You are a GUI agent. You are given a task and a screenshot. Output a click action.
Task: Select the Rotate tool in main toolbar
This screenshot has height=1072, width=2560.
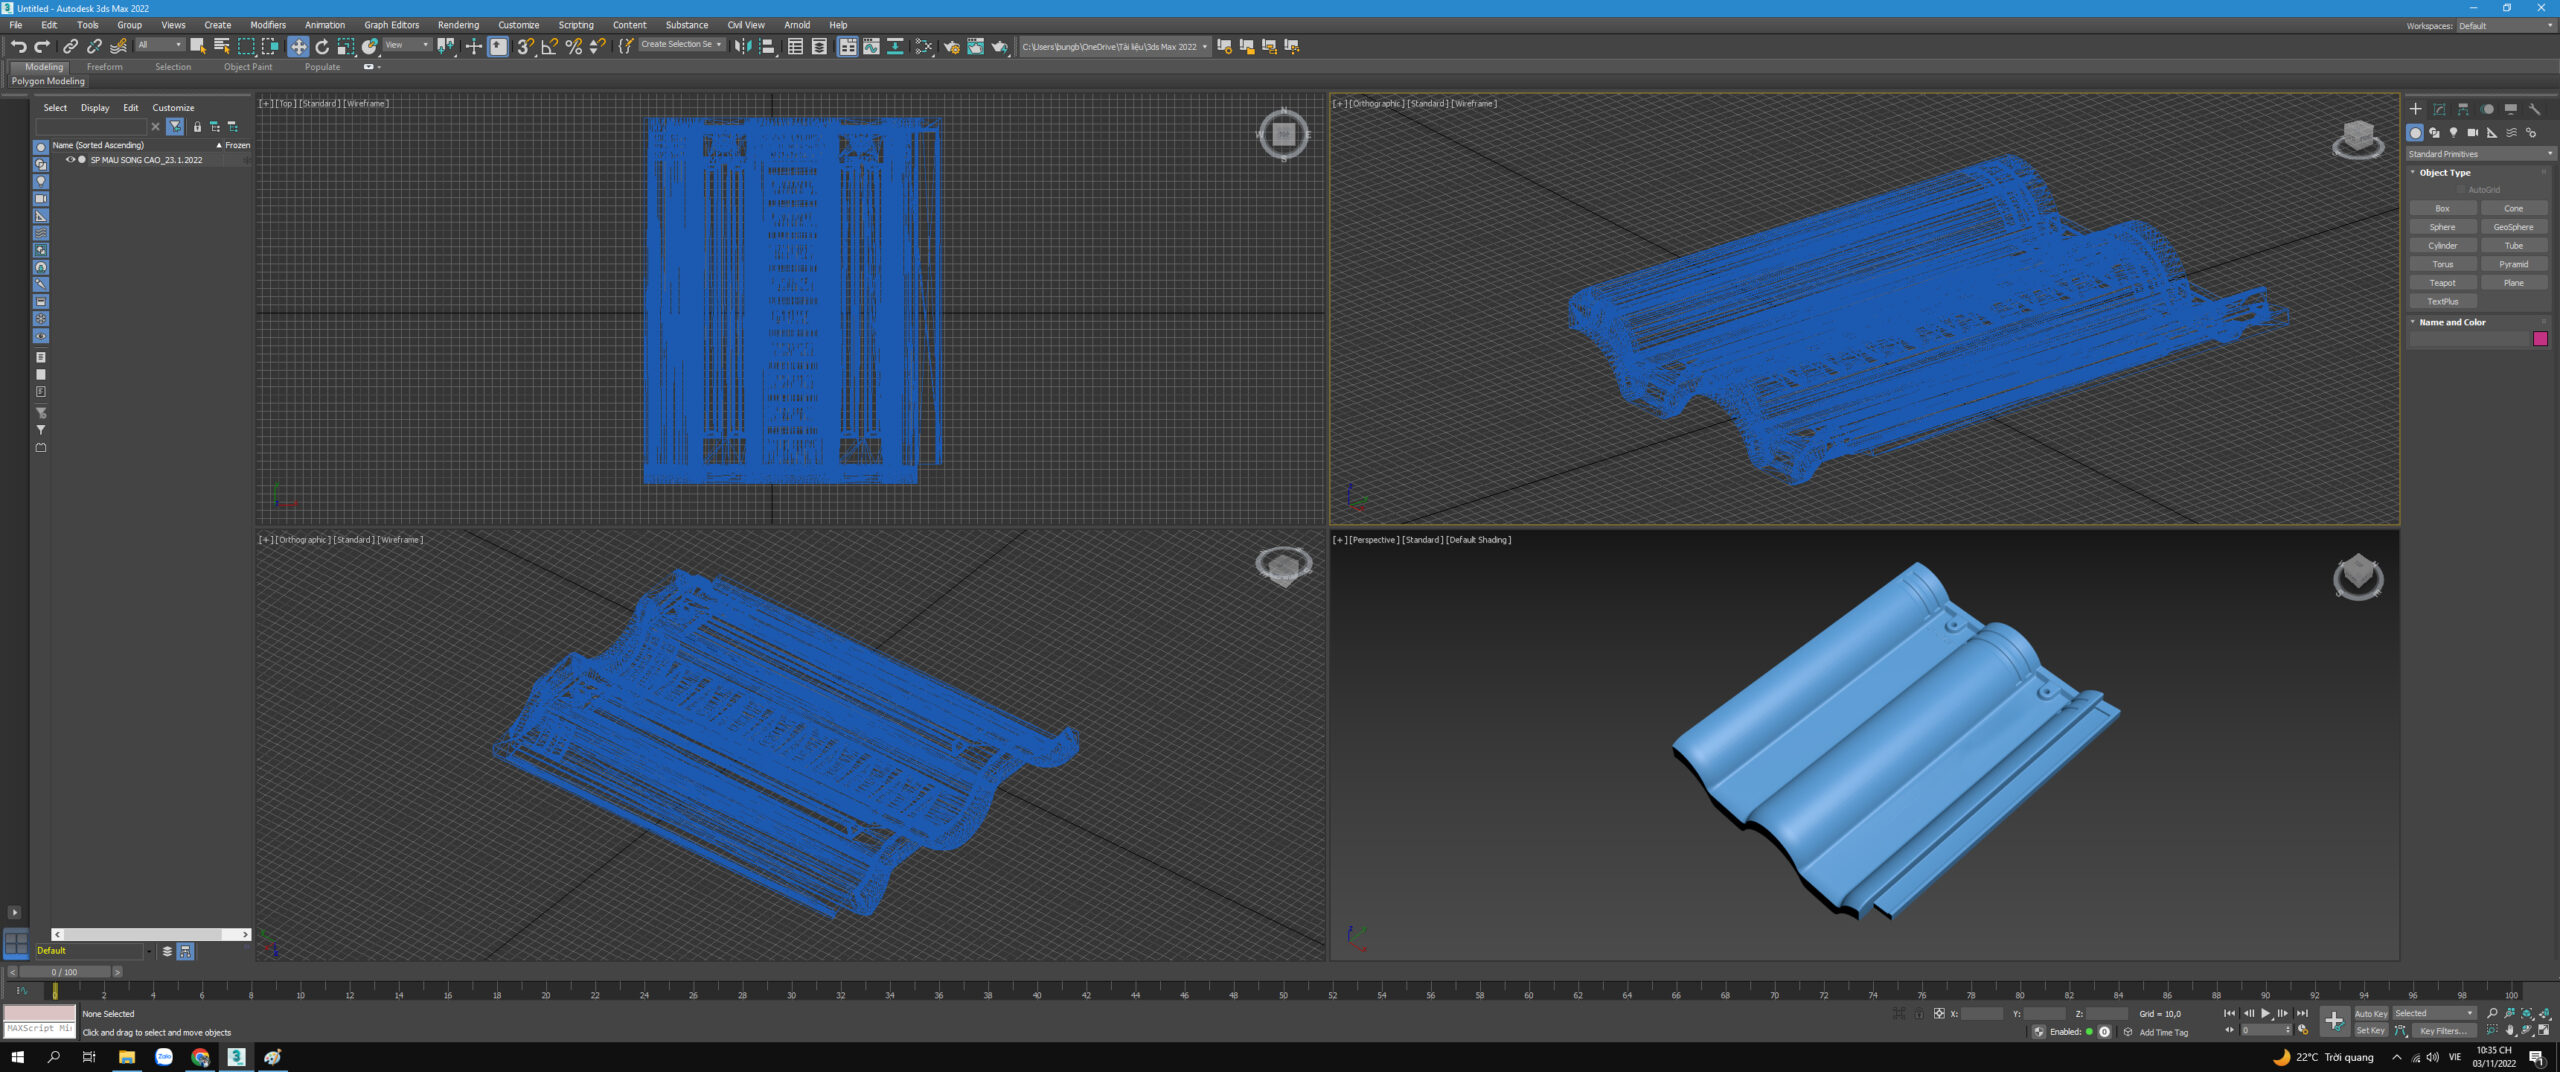coord(322,46)
